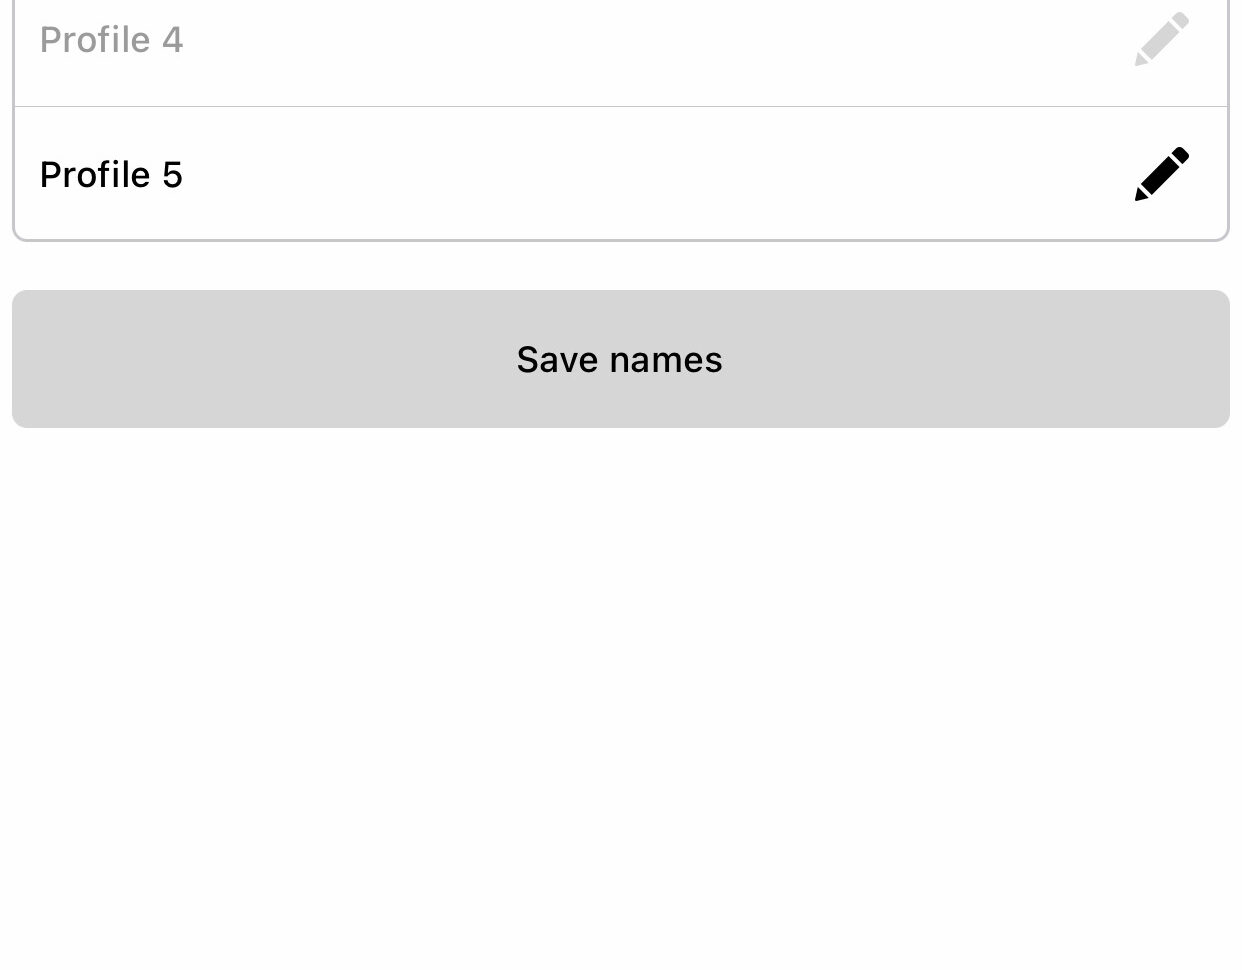
Task: Select the greyed Profile 4 name text
Action: (111, 40)
